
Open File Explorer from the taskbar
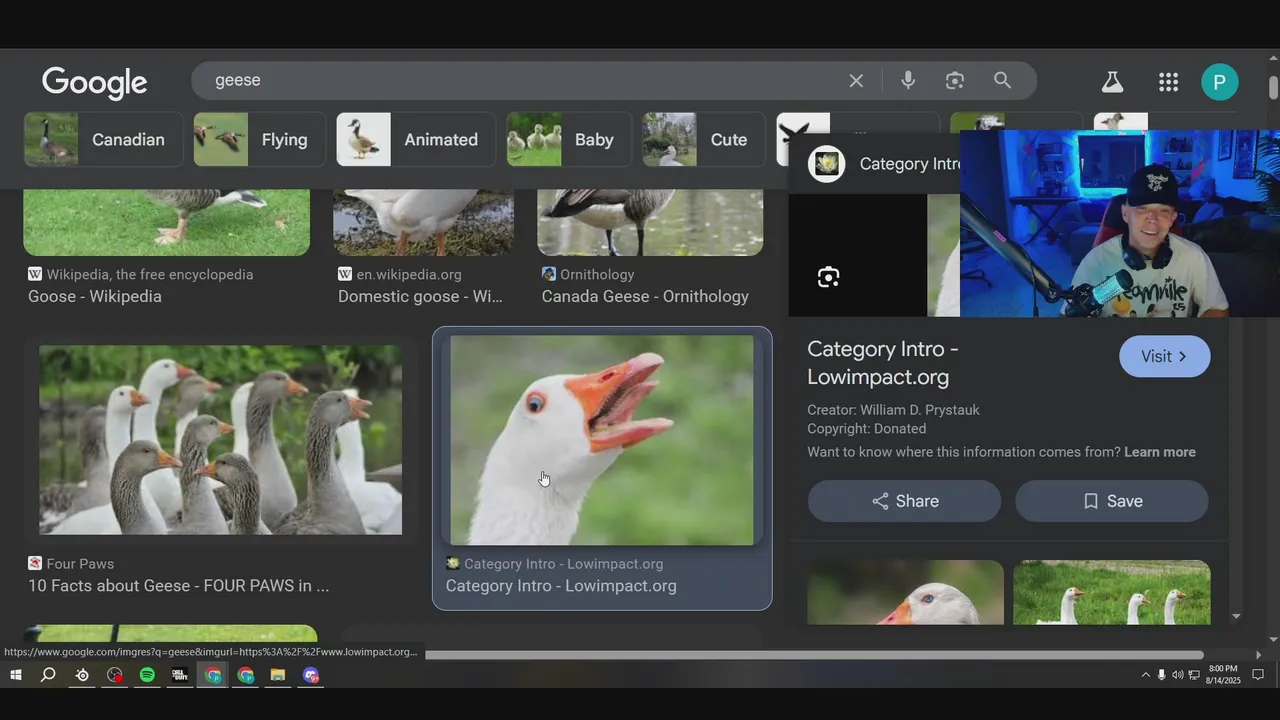pos(278,675)
